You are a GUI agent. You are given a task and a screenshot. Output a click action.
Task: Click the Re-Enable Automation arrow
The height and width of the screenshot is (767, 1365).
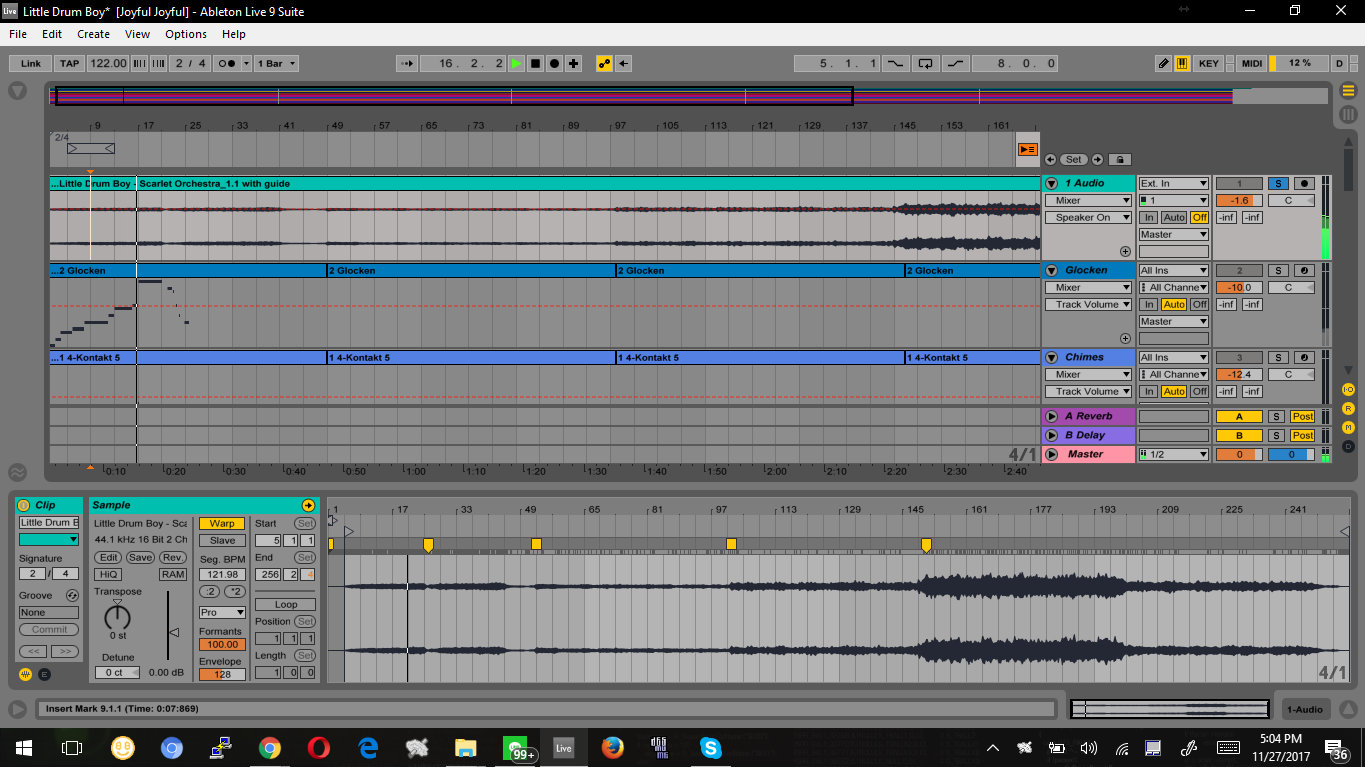click(623, 63)
